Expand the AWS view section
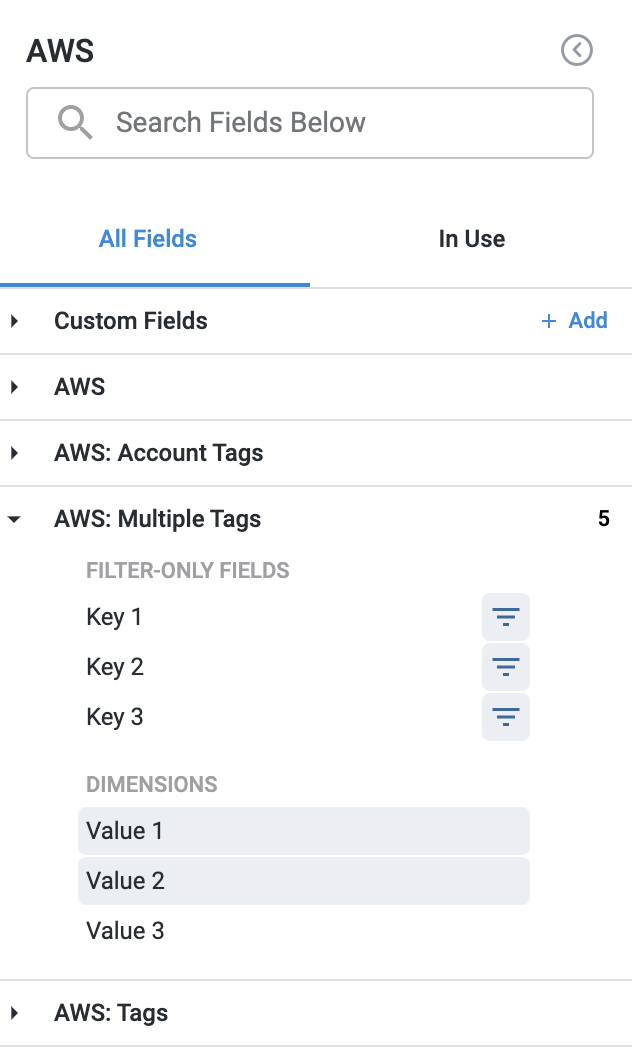 click(x=15, y=387)
